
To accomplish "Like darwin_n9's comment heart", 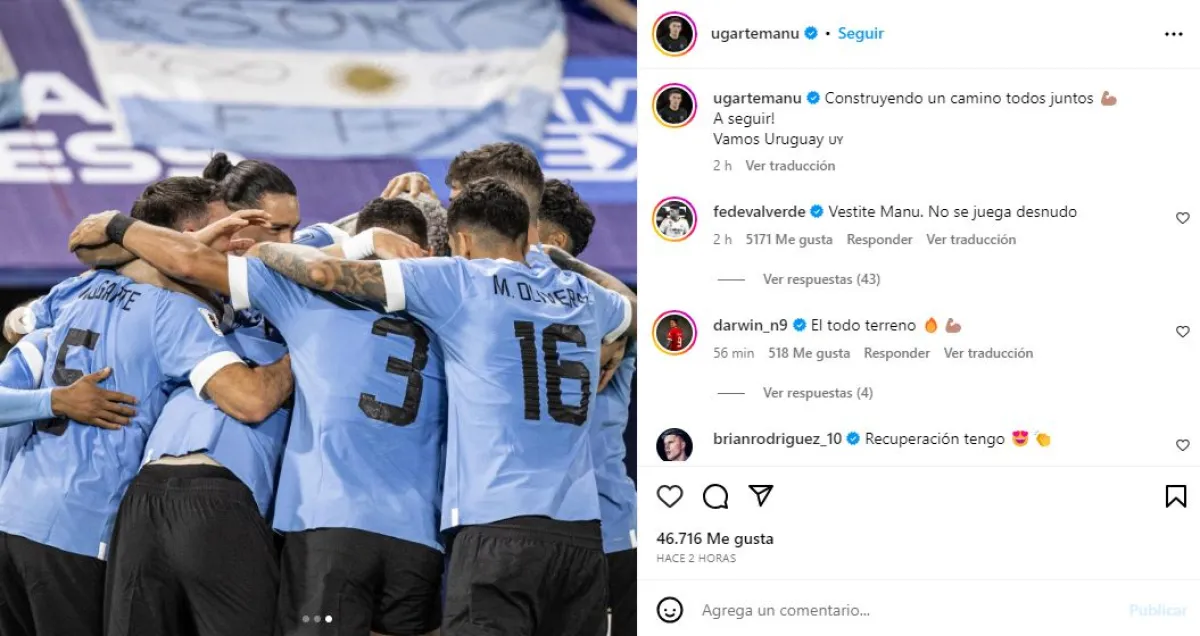I will click(1183, 332).
